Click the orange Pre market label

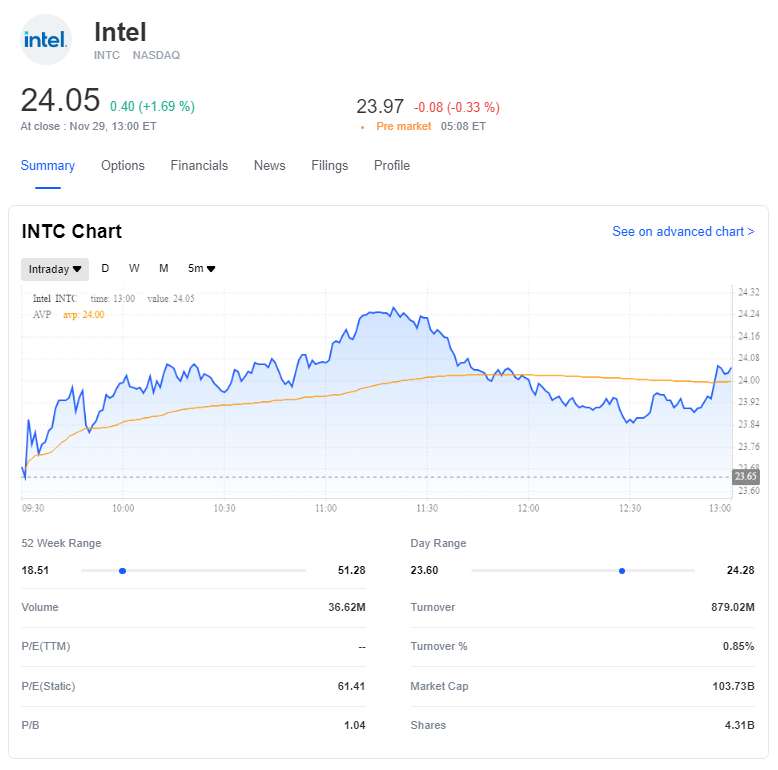pyautogui.click(x=404, y=127)
